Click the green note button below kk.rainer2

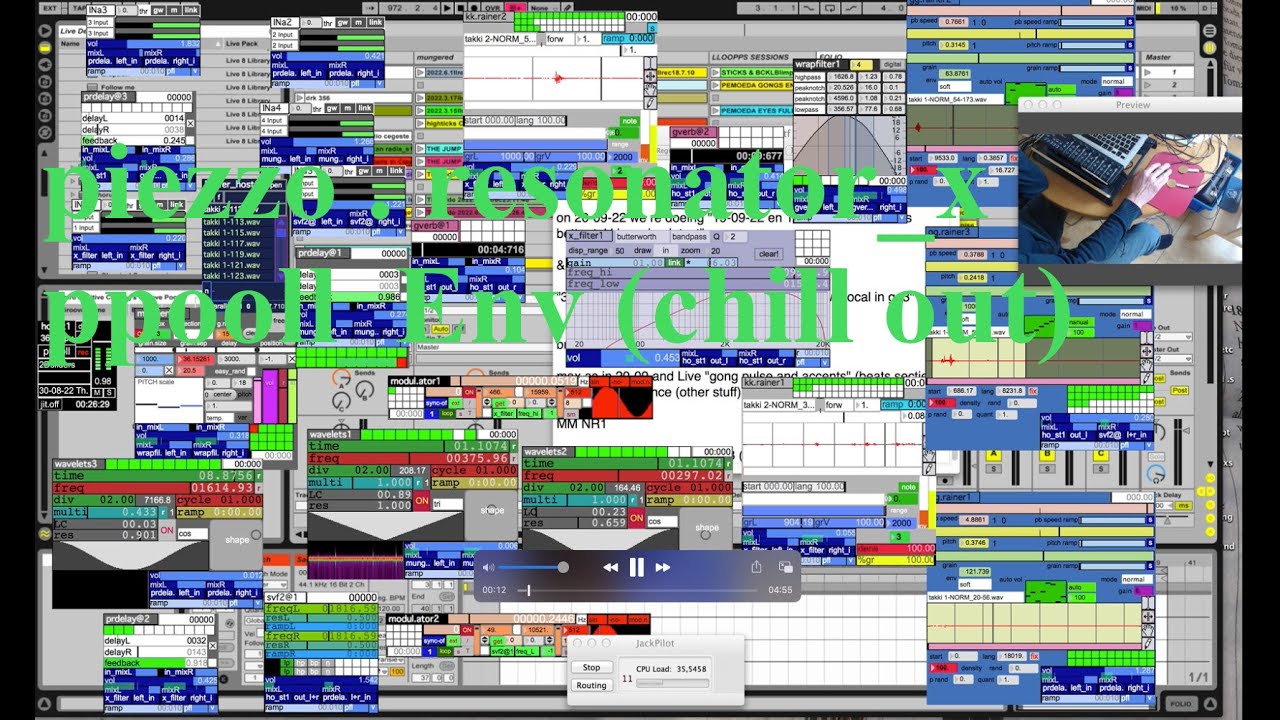[x=628, y=120]
